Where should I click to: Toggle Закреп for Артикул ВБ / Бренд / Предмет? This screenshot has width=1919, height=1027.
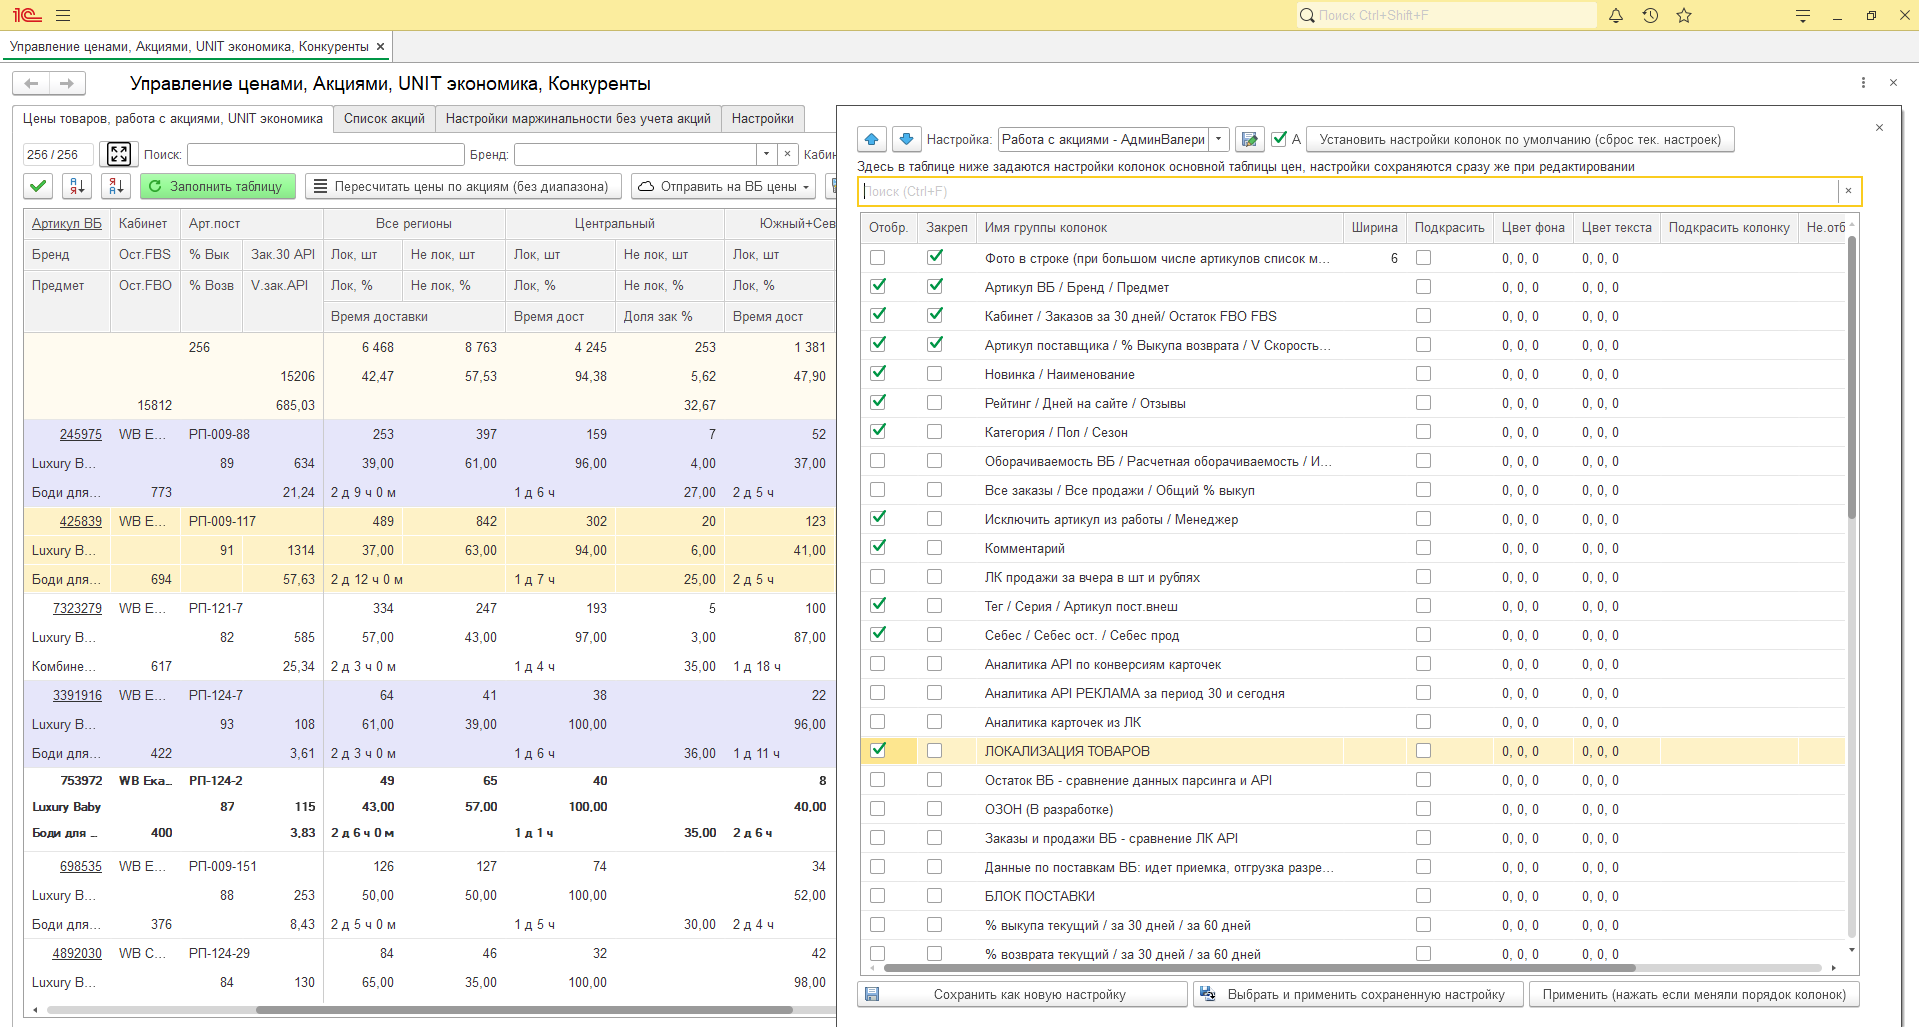(x=935, y=287)
